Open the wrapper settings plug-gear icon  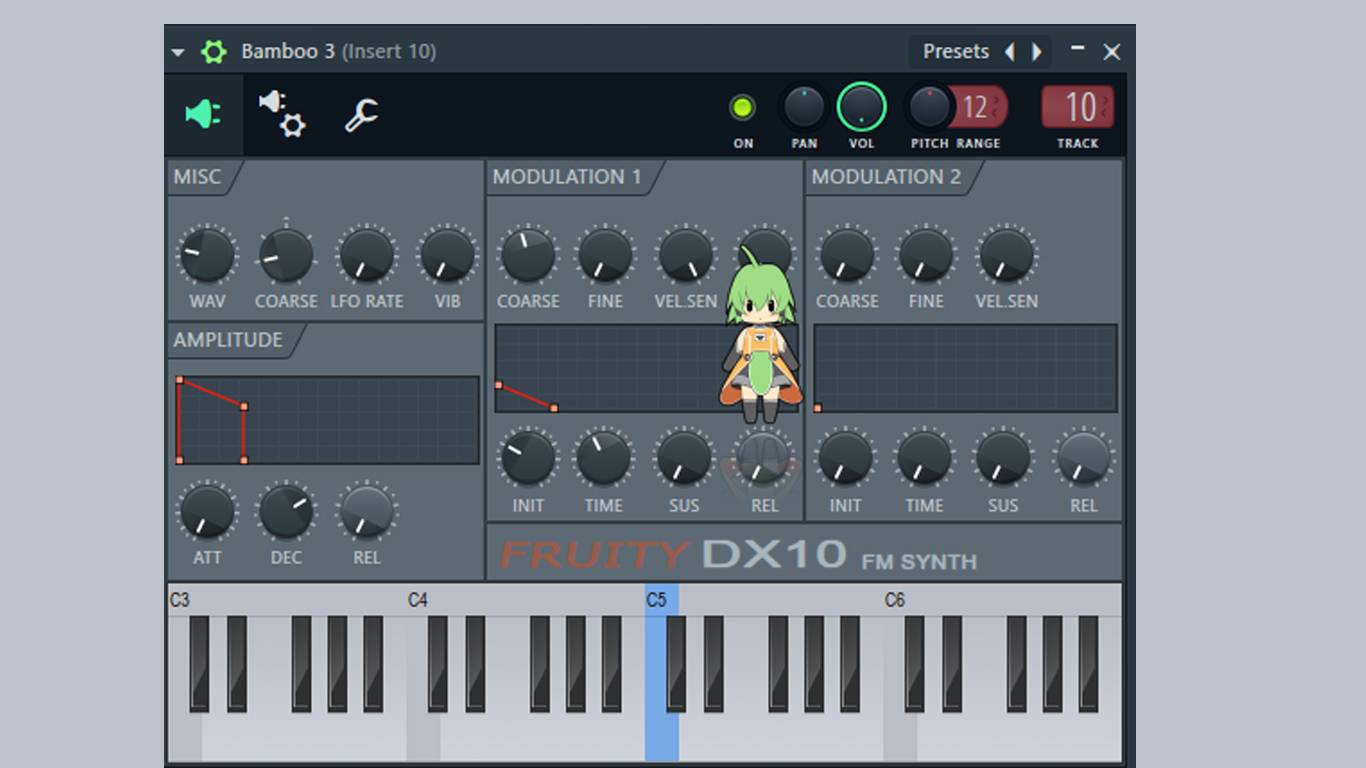282,114
